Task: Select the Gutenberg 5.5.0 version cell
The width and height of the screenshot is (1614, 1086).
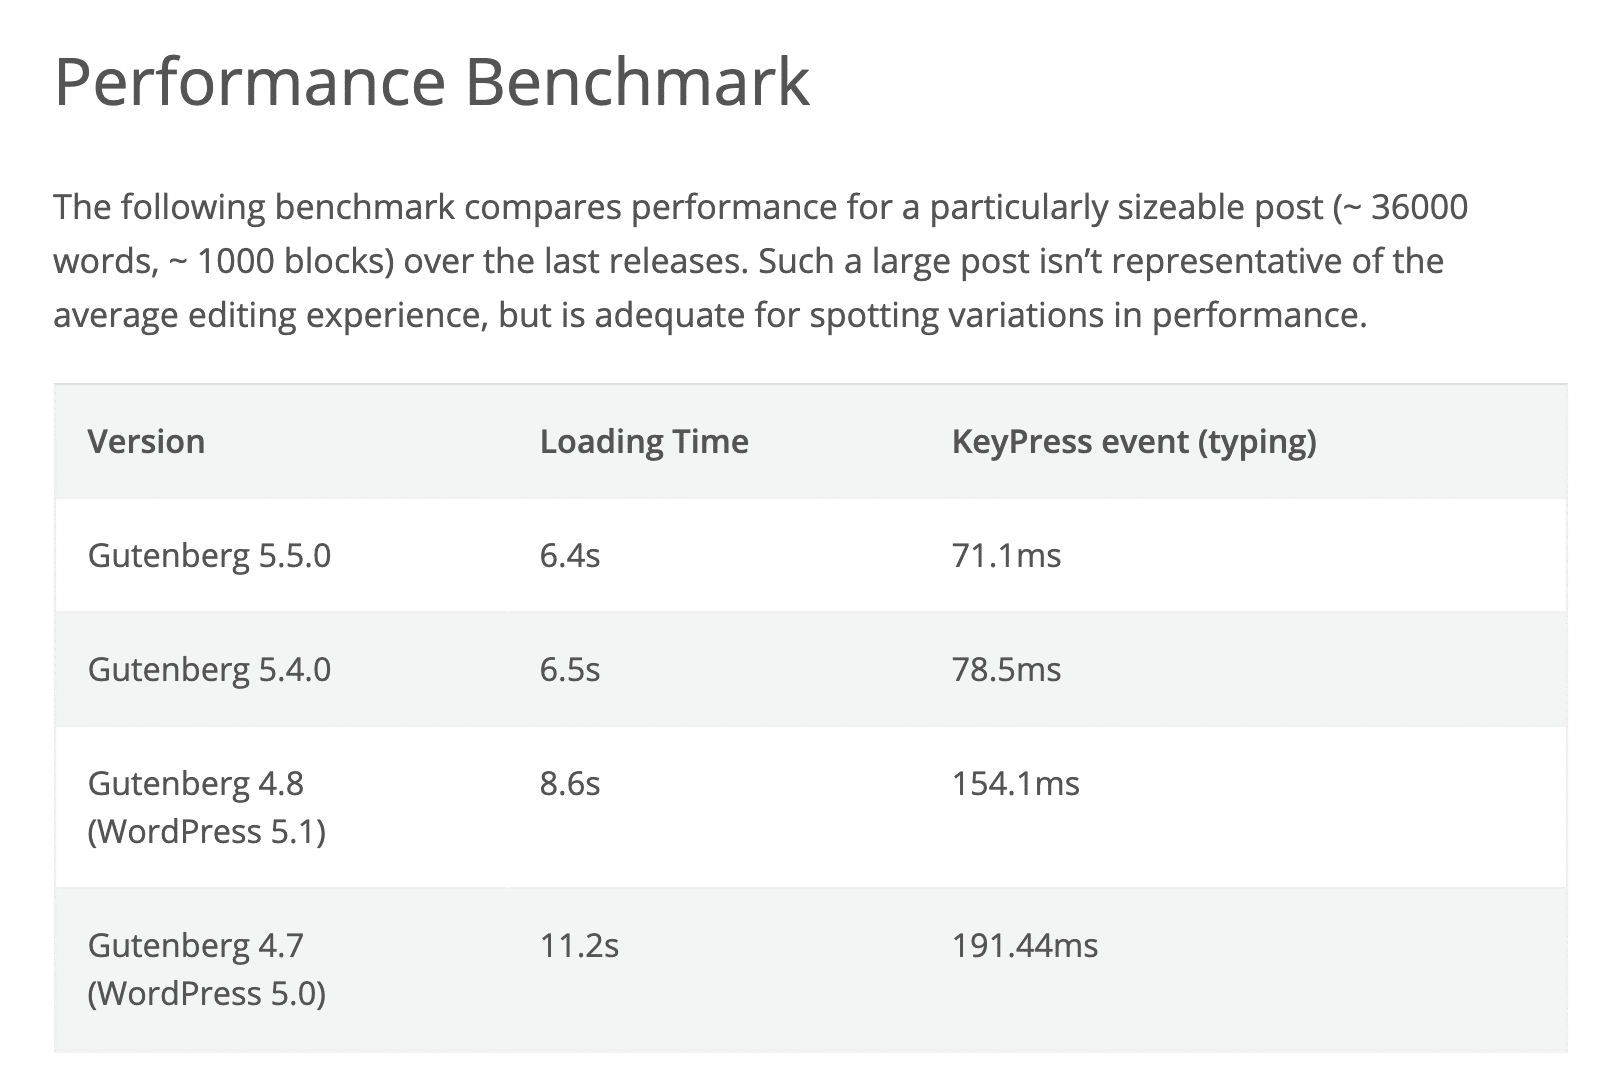Action: click(x=209, y=555)
